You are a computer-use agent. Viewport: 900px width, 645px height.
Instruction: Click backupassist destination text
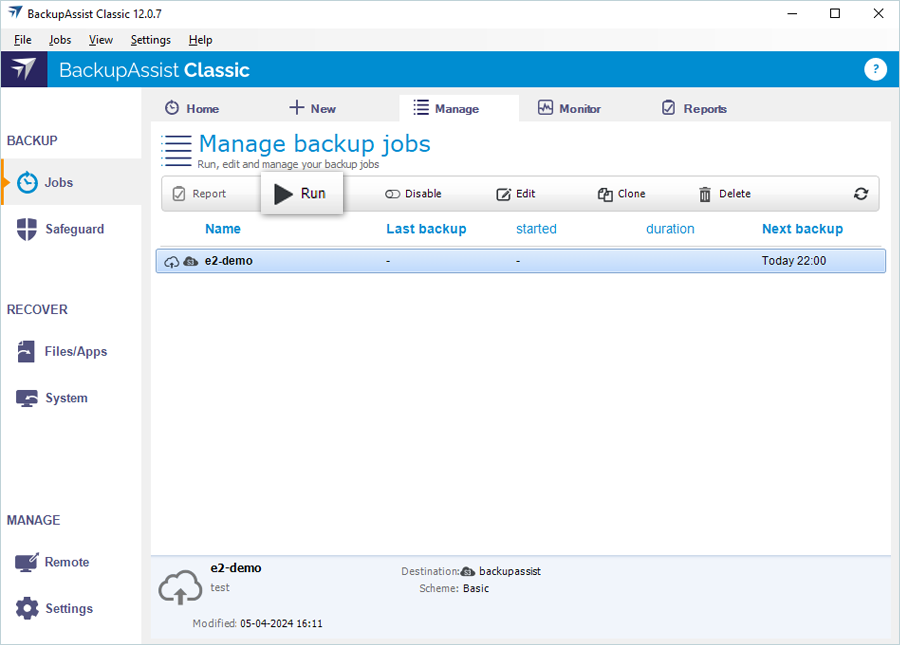[510, 572]
